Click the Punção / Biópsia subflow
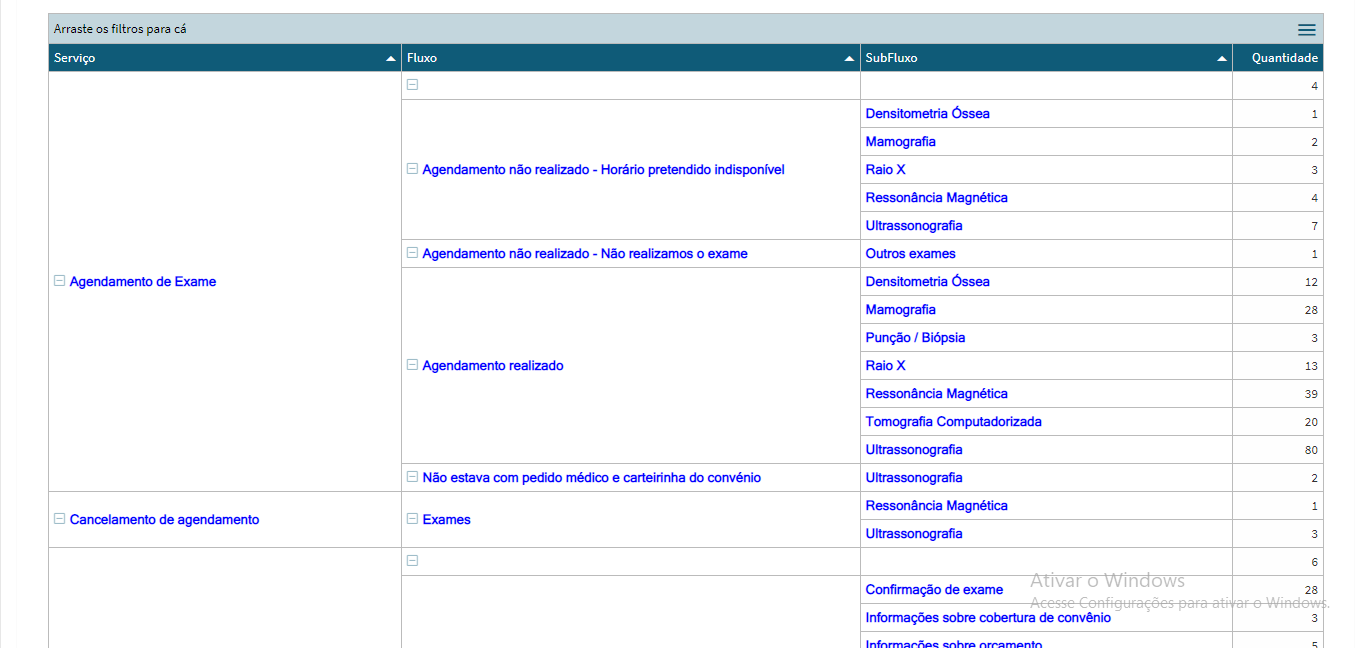Image resolution: width=1365 pixels, height=648 pixels. (916, 338)
